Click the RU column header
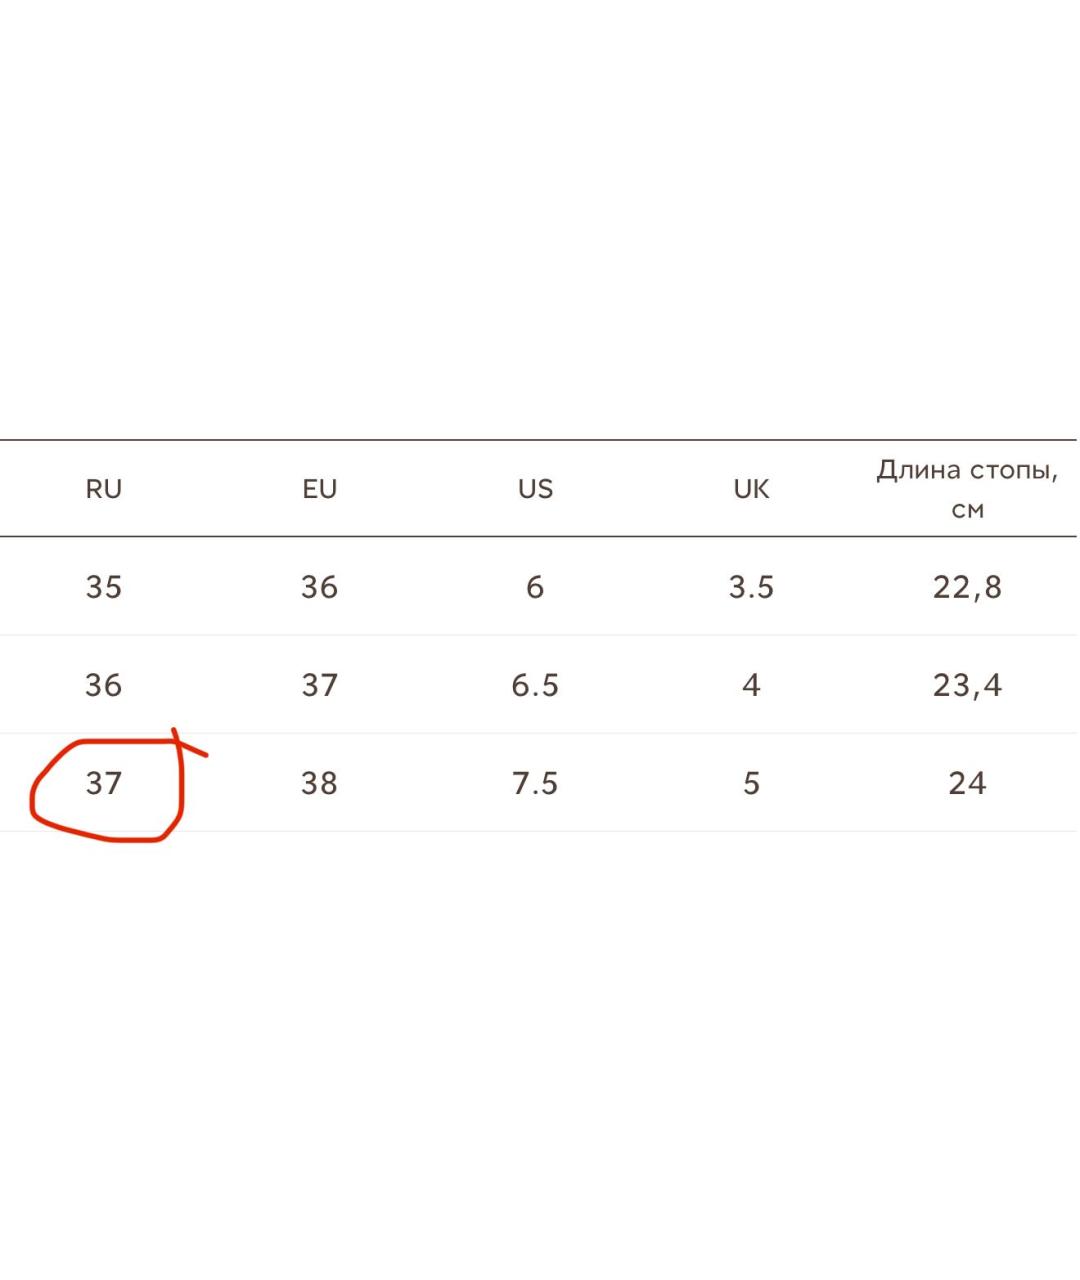This screenshot has width=1080, height=1280. (x=104, y=489)
